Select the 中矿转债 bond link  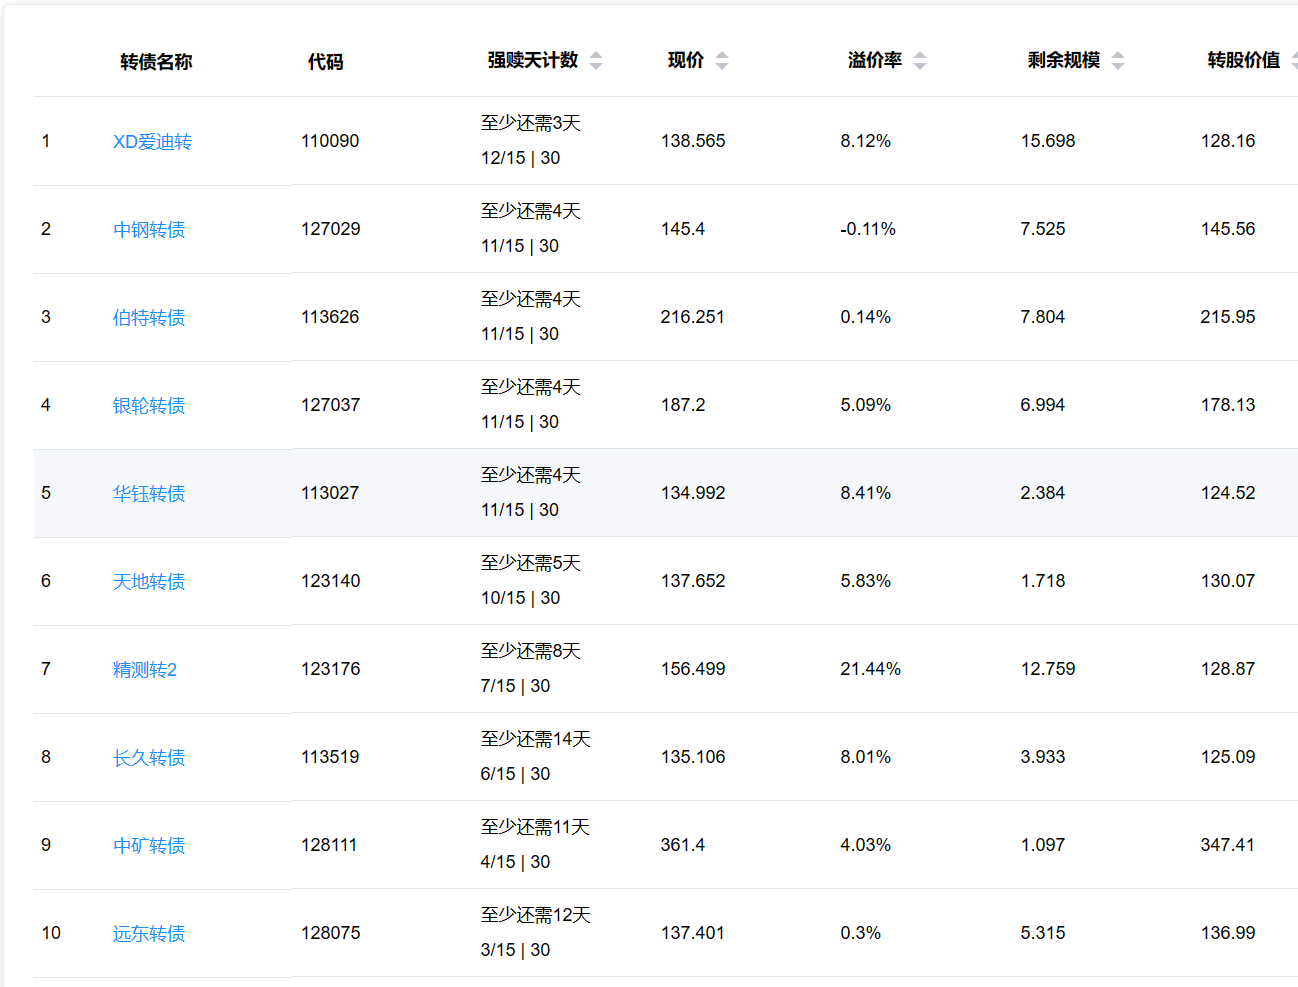click(149, 846)
